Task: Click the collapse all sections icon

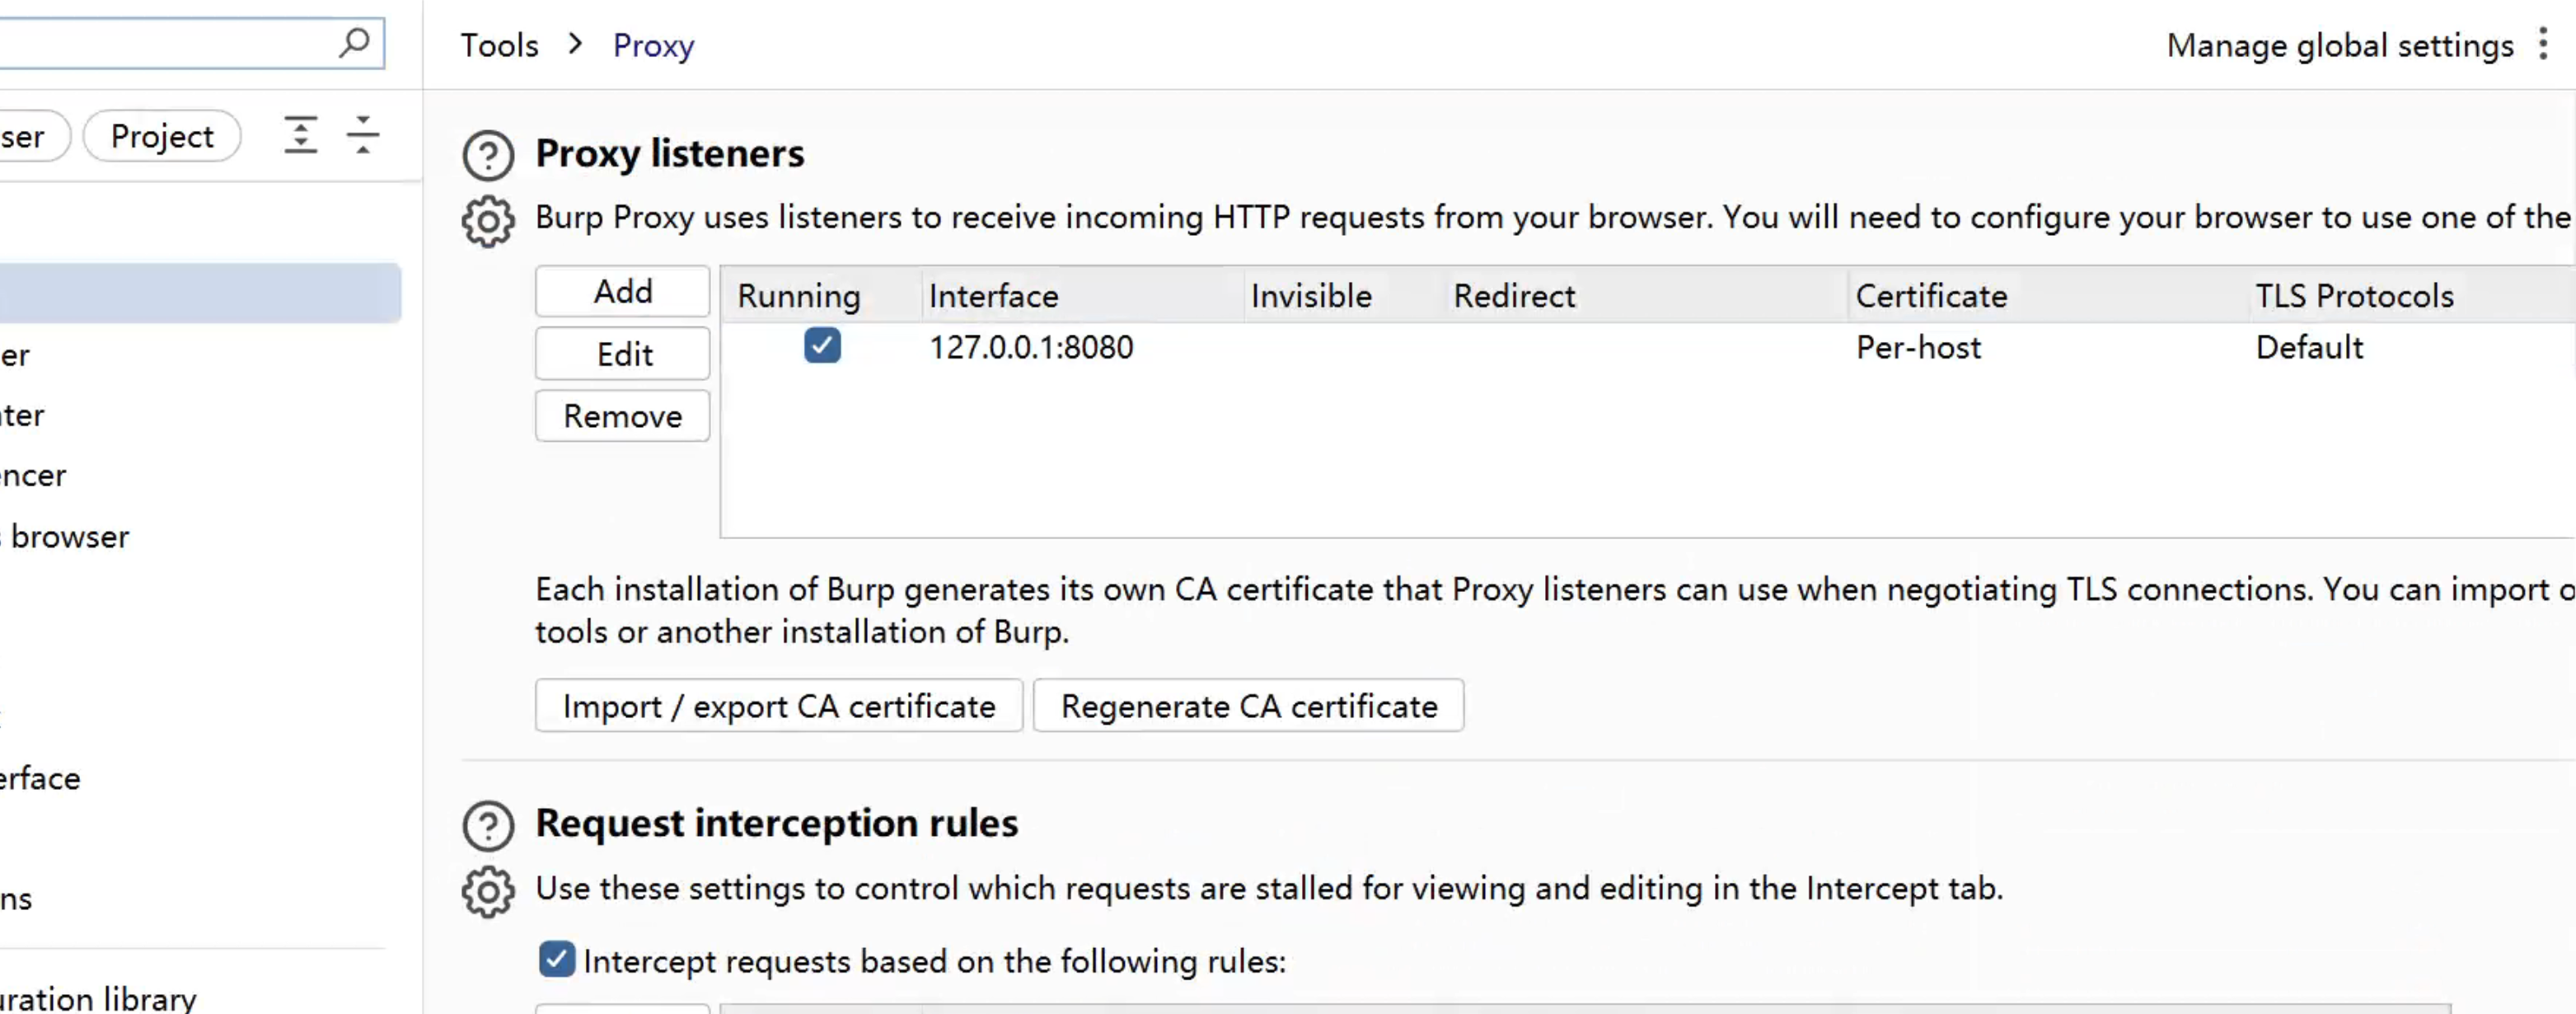Action: click(x=363, y=135)
